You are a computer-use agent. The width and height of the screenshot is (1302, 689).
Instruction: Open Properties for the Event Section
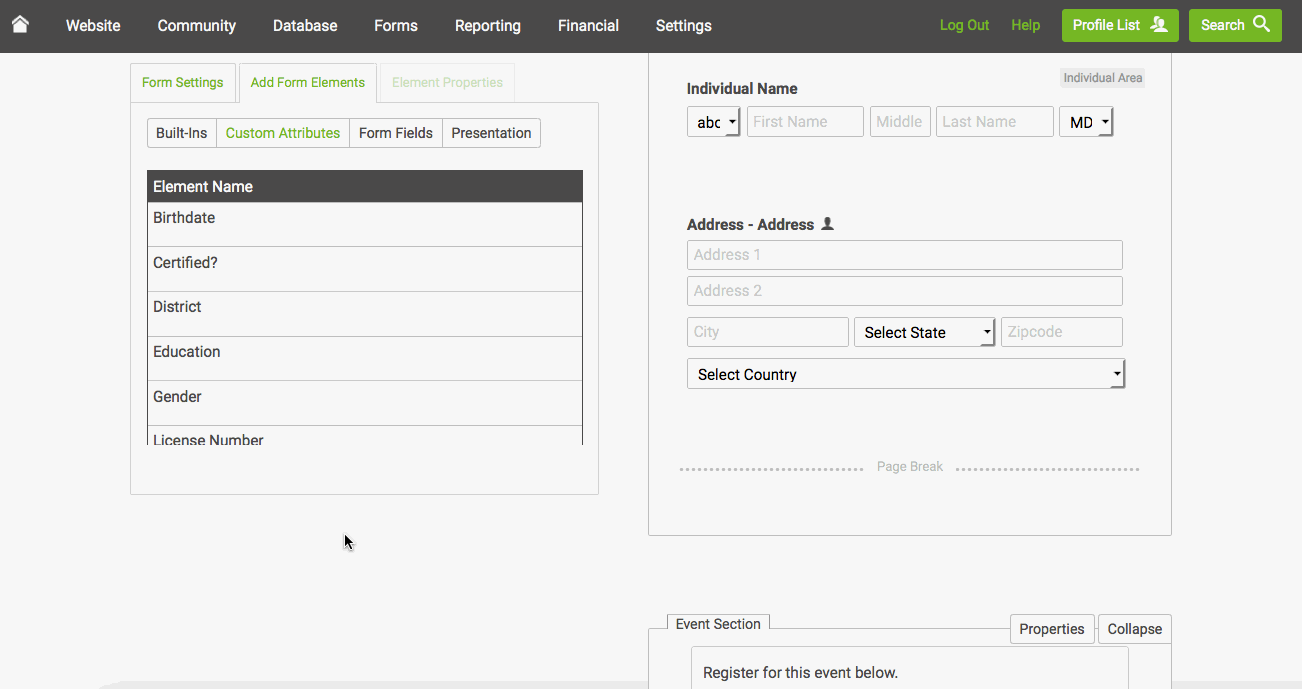(x=1051, y=628)
